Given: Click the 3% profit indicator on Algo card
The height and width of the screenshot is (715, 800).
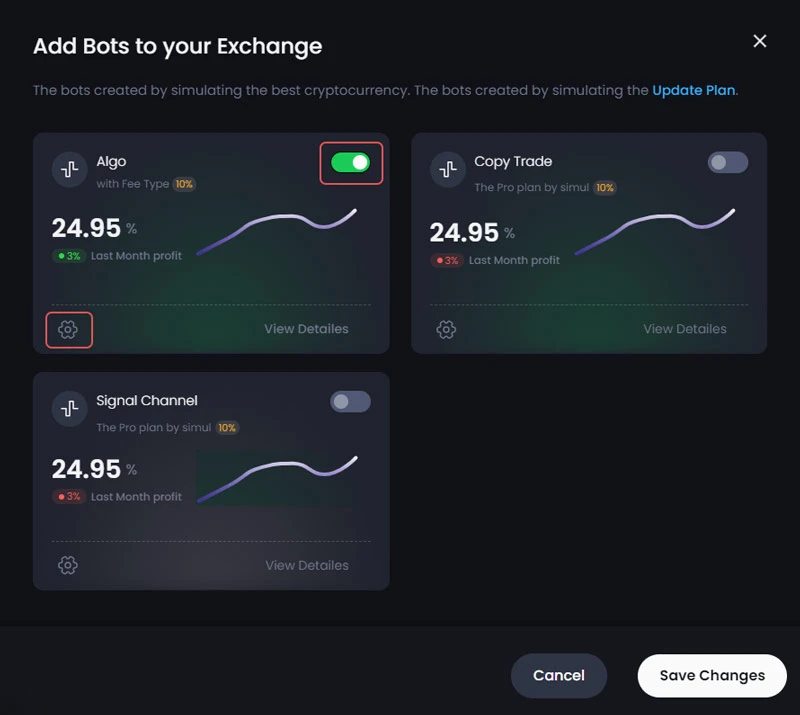Looking at the screenshot, I should (x=70, y=255).
